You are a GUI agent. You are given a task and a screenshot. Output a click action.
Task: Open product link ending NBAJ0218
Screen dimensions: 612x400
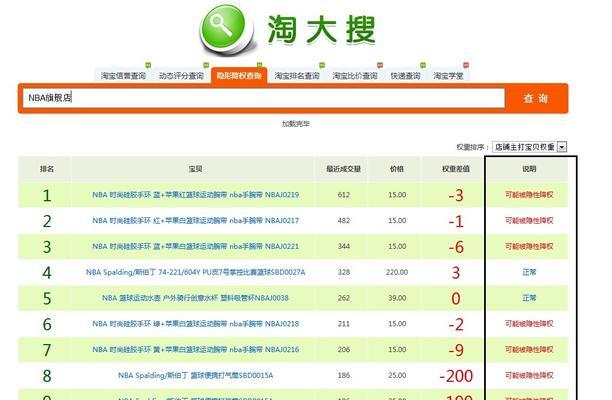point(196,324)
